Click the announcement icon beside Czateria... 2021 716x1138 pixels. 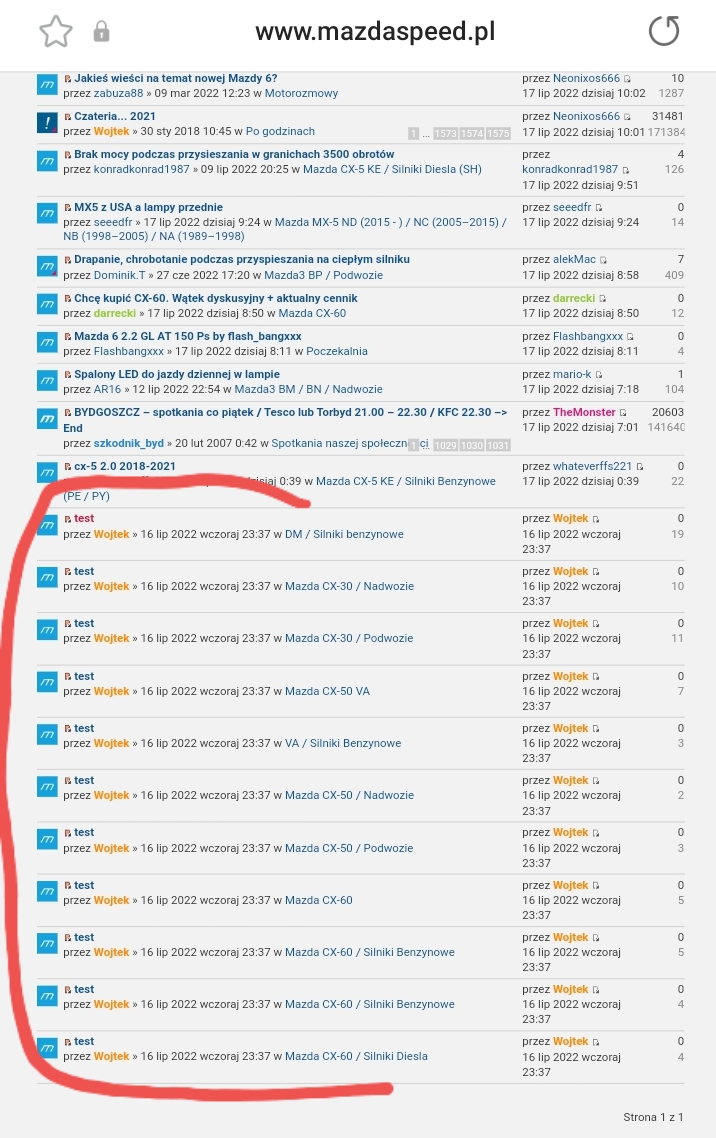(x=47, y=123)
